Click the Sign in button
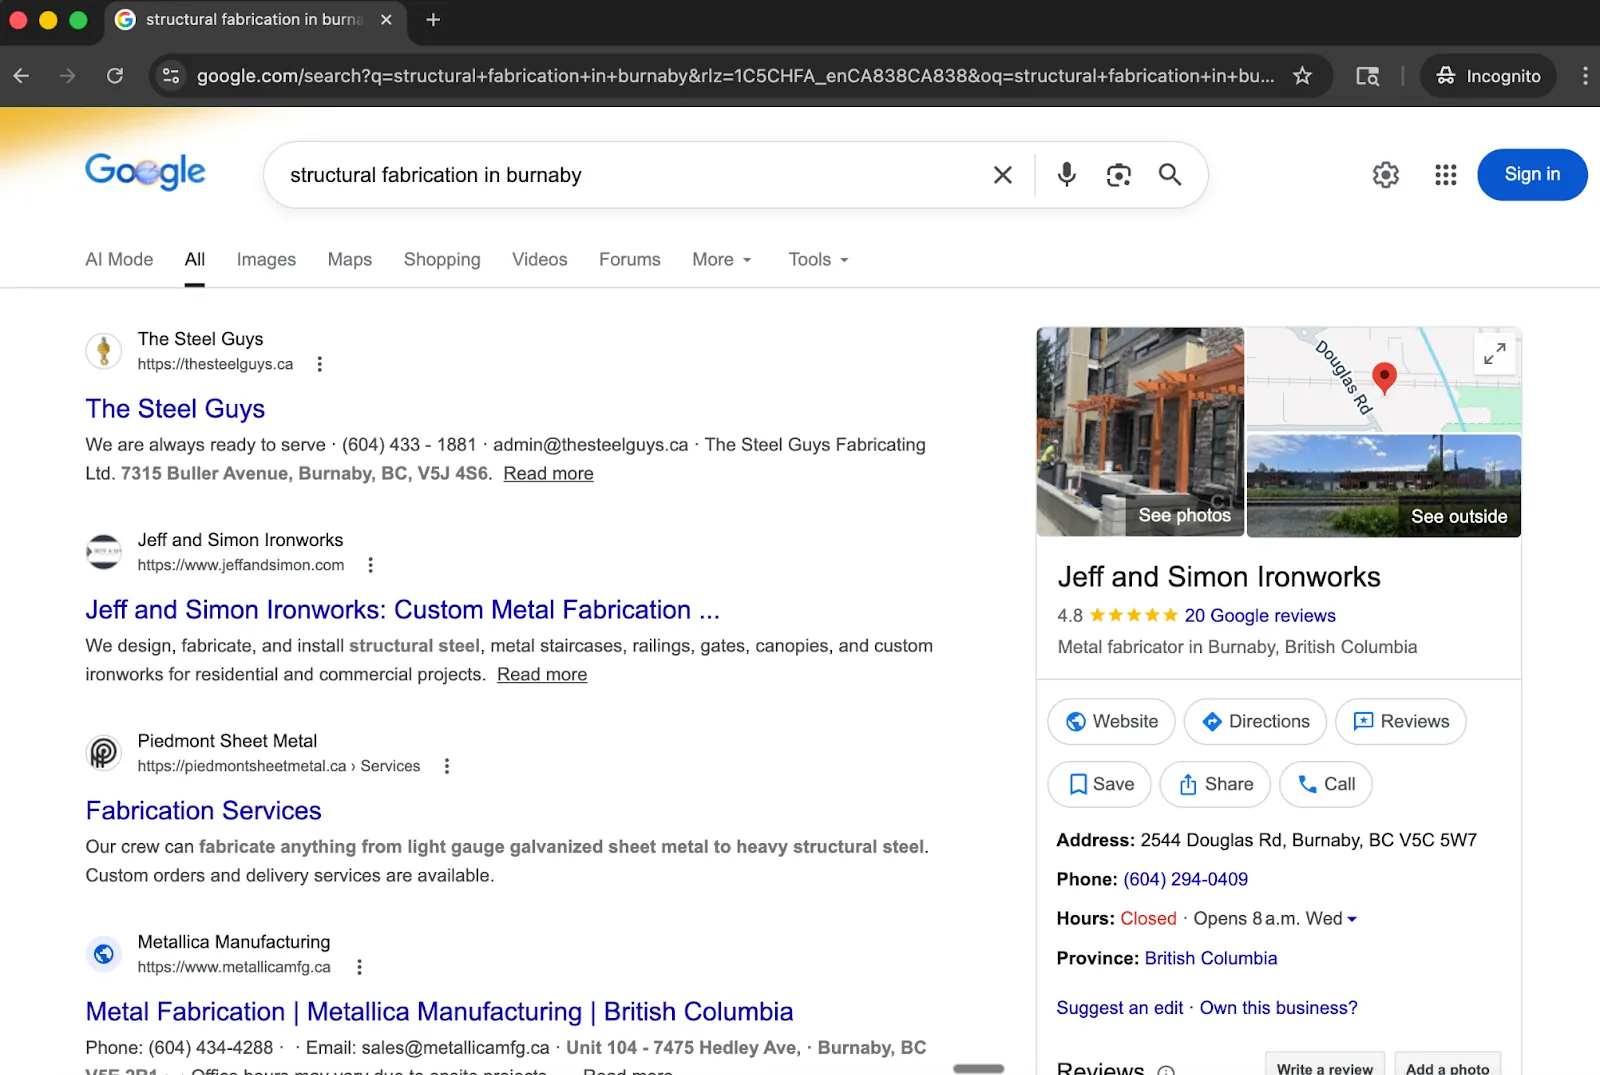The width and height of the screenshot is (1600, 1075). click(1532, 175)
